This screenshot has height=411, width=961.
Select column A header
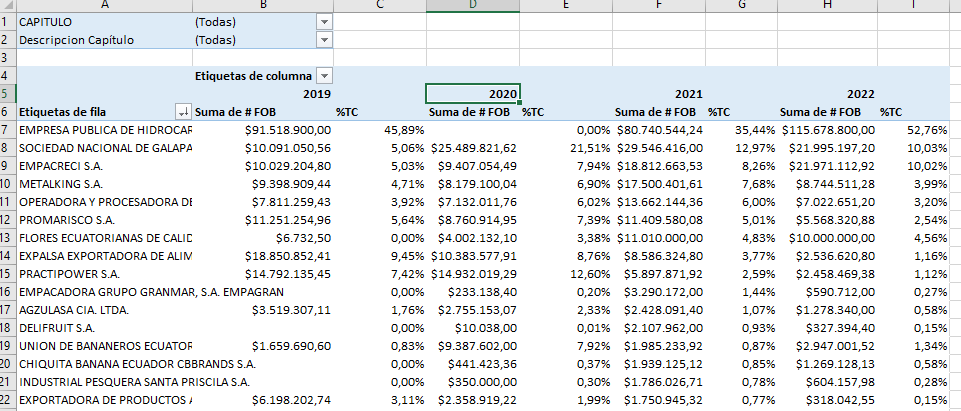click(105, 6)
